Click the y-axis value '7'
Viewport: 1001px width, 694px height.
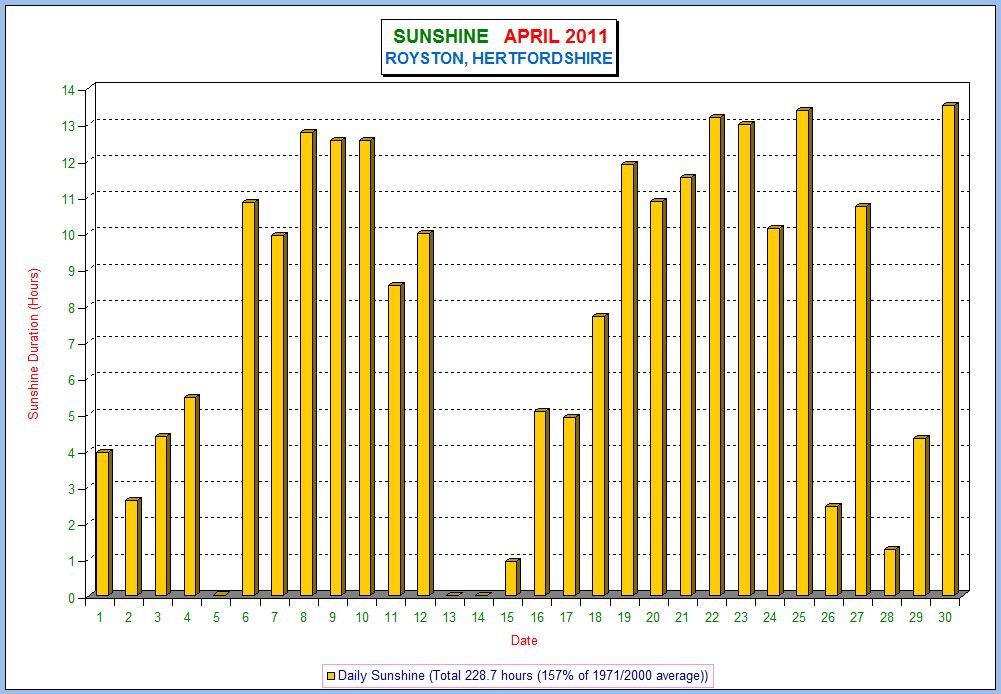point(72,344)
